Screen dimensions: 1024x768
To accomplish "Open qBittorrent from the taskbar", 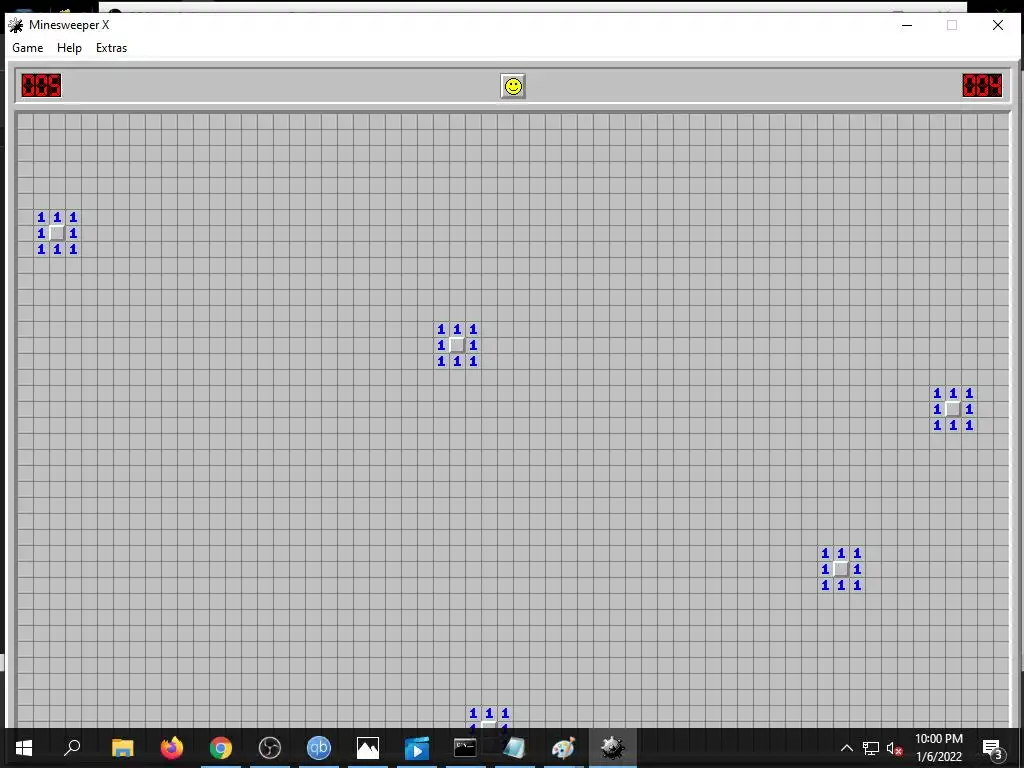I will coord(319,748).
